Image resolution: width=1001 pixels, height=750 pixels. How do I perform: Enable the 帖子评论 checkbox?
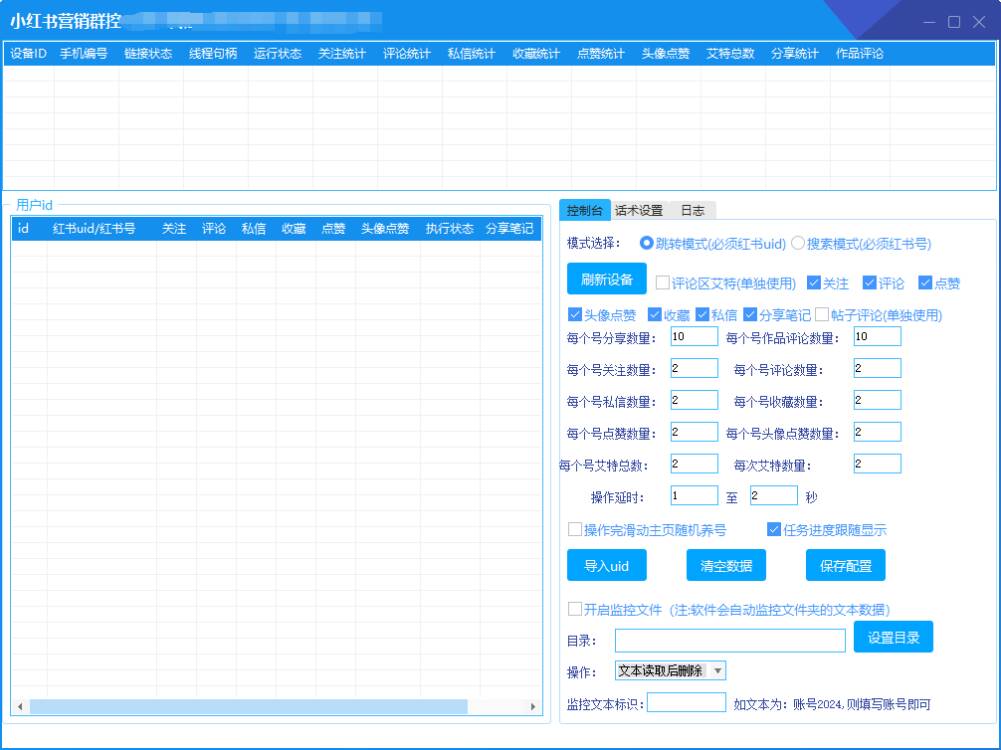click(x=822, y=315)
